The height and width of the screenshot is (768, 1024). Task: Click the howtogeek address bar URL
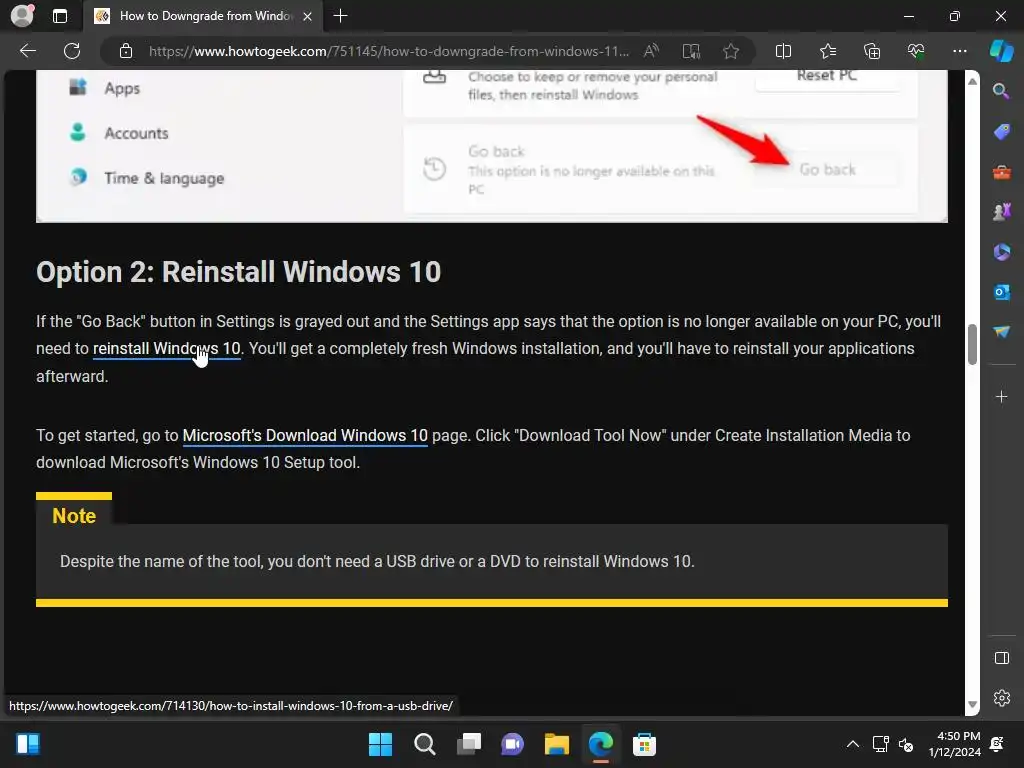click(x=389, y=51)
